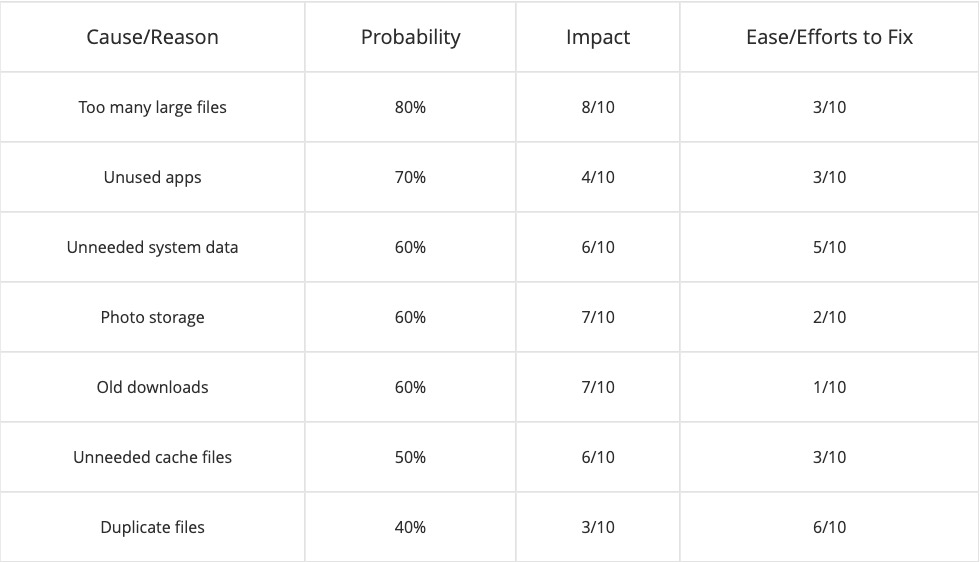Image resolution: width=980 pixels, height=562 pixels.
Task: Click the 1/10 effort for Old downloads
Action: tap(829, 387)
